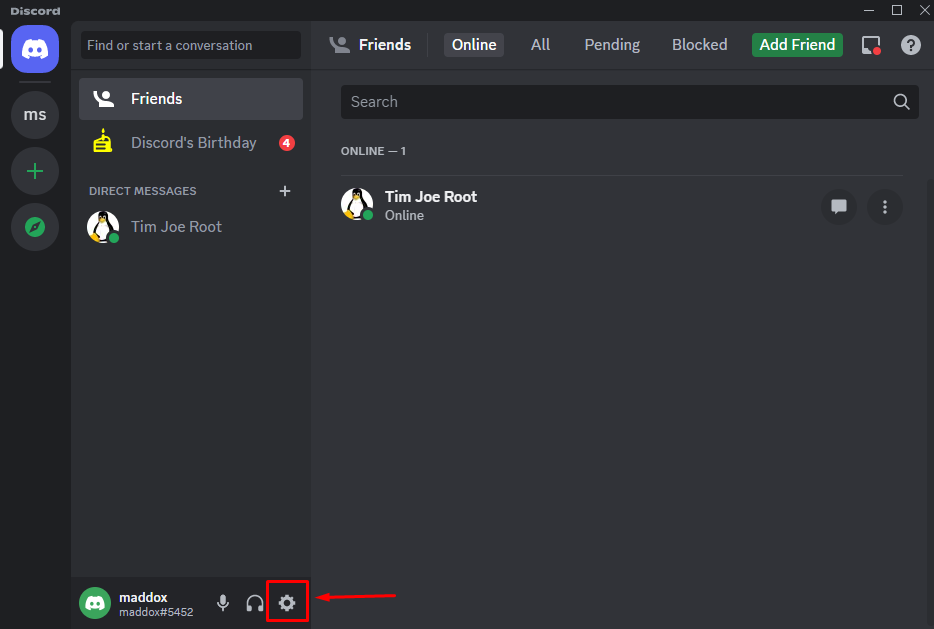This screenshot has width=934, height=629.
Task: Toggle microphone mute for maddox
Action: (223, 603)
